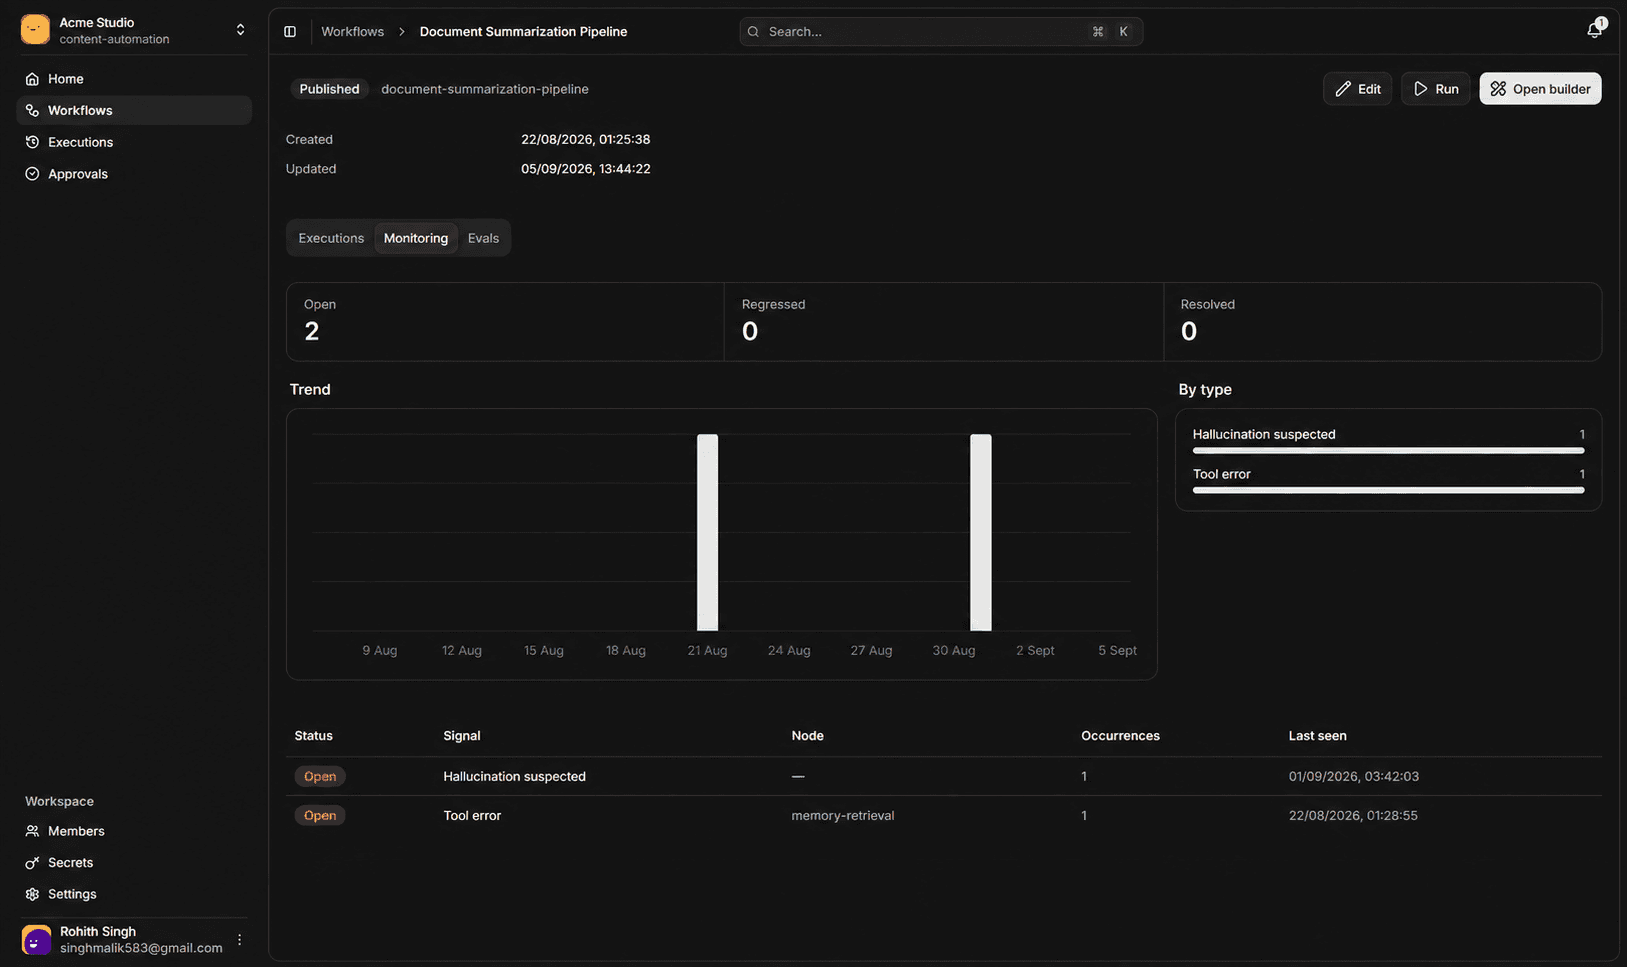
Task: Click Document Summarization Pipeline breadcrumb
Action: coord(523,32)
